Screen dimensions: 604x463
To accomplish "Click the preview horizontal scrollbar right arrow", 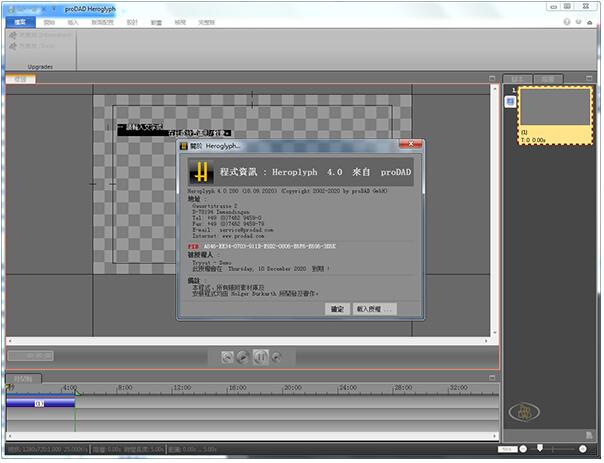I will (x=486, y=341).
